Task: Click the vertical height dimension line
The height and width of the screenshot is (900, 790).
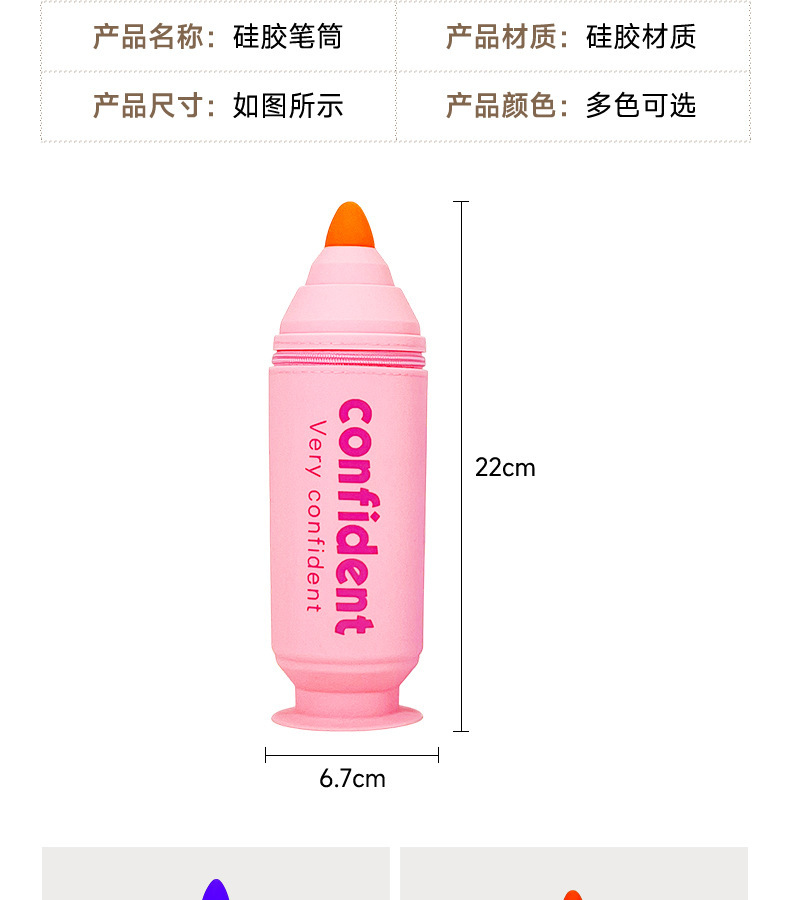Action: (461, 466)
